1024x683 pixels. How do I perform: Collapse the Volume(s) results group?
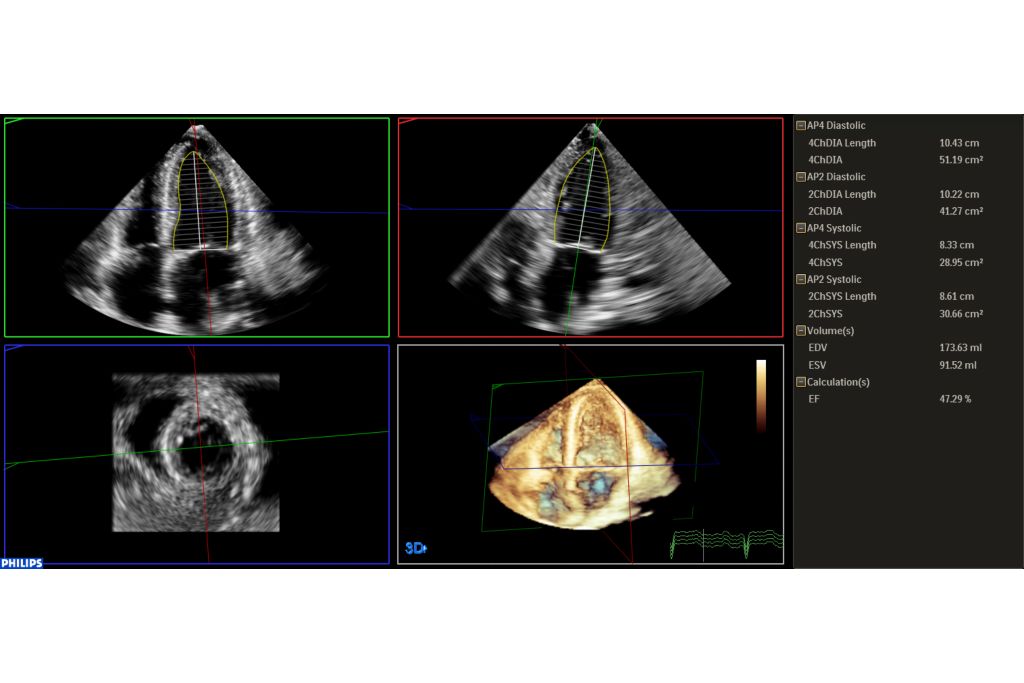tap(801, 331)
